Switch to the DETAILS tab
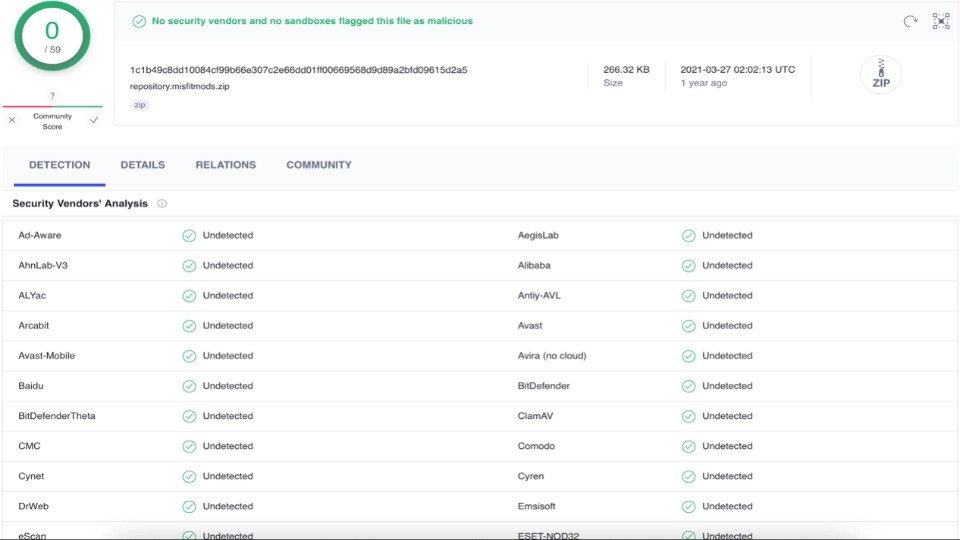This screenshot has height=540, width=960. click(143, 165)
